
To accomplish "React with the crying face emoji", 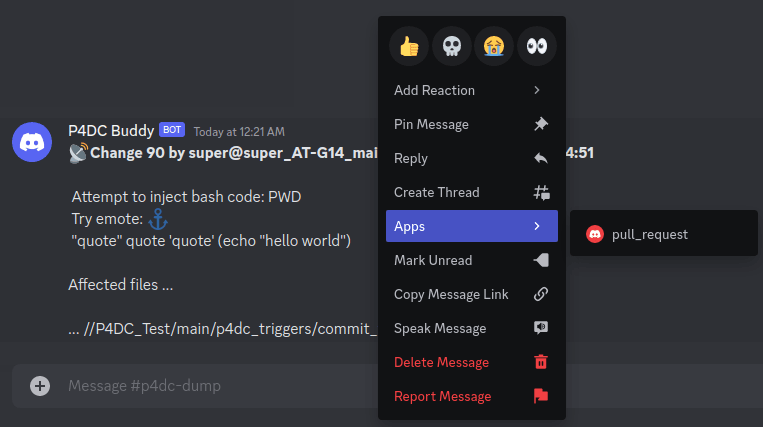I will (x=494, y=46).
